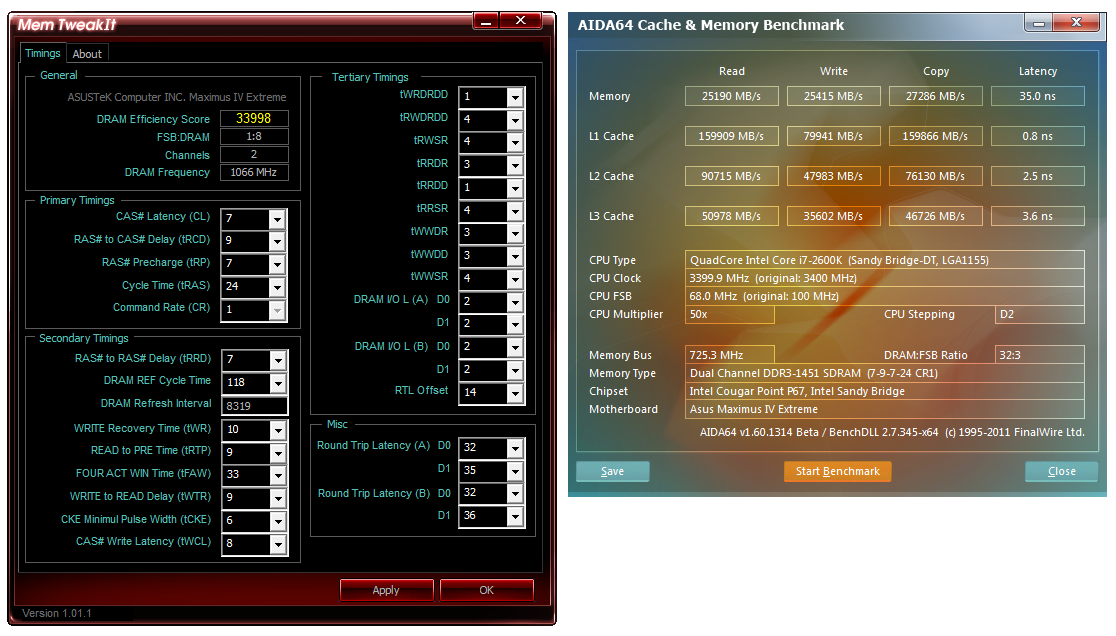Viewport: 1116px width, 636px height.
Task: Open the DRAM I/O L (B) D0 dropdown
Action: coord(515,348)
